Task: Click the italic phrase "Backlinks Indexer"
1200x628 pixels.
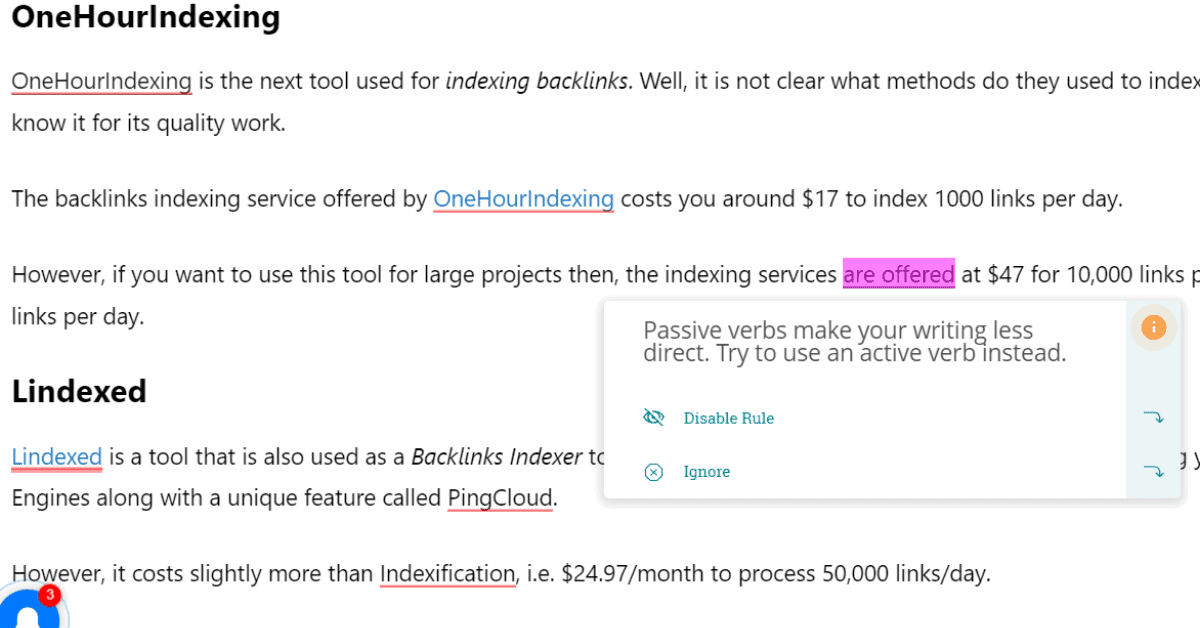Action: point(497,457)
